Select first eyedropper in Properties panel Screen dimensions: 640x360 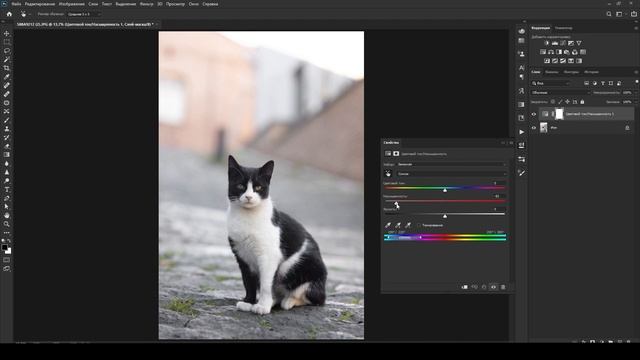(x=388, y=225)
